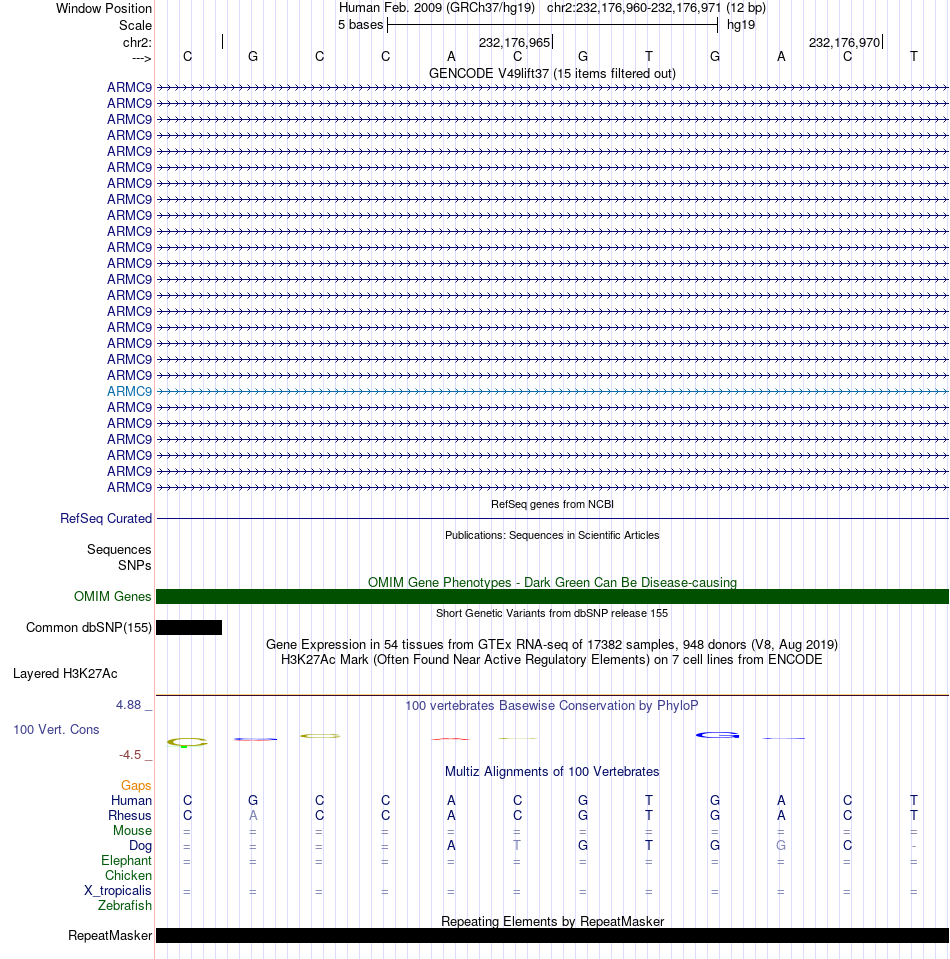The height and width of the screenshot is (959, 950).
Task: Click the dark green OMIM gene bar
Action: click(552, 596)
